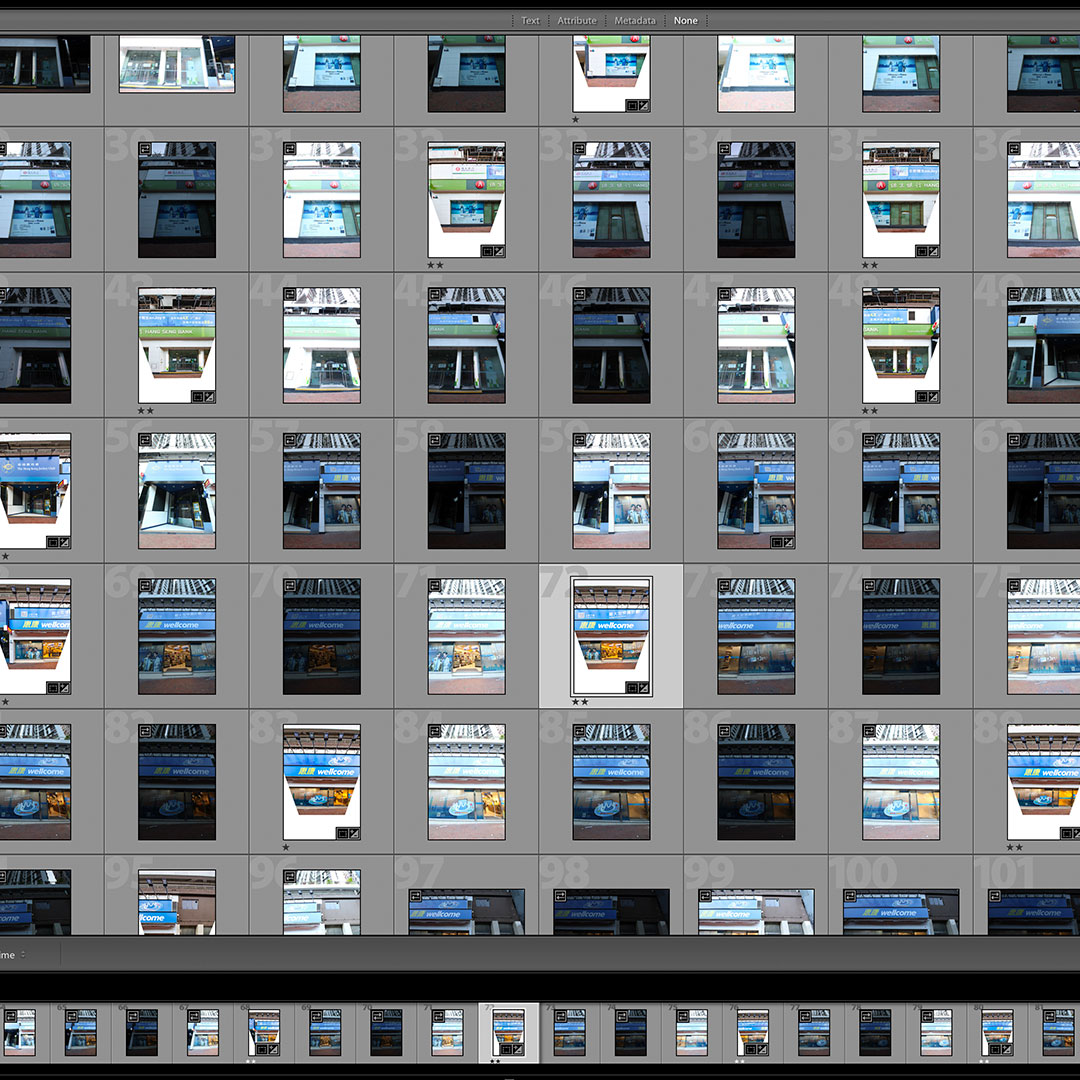Click the crop badge on grid photo 32
This screenshot has width=1080, height=1080.
tap(486, 251)
